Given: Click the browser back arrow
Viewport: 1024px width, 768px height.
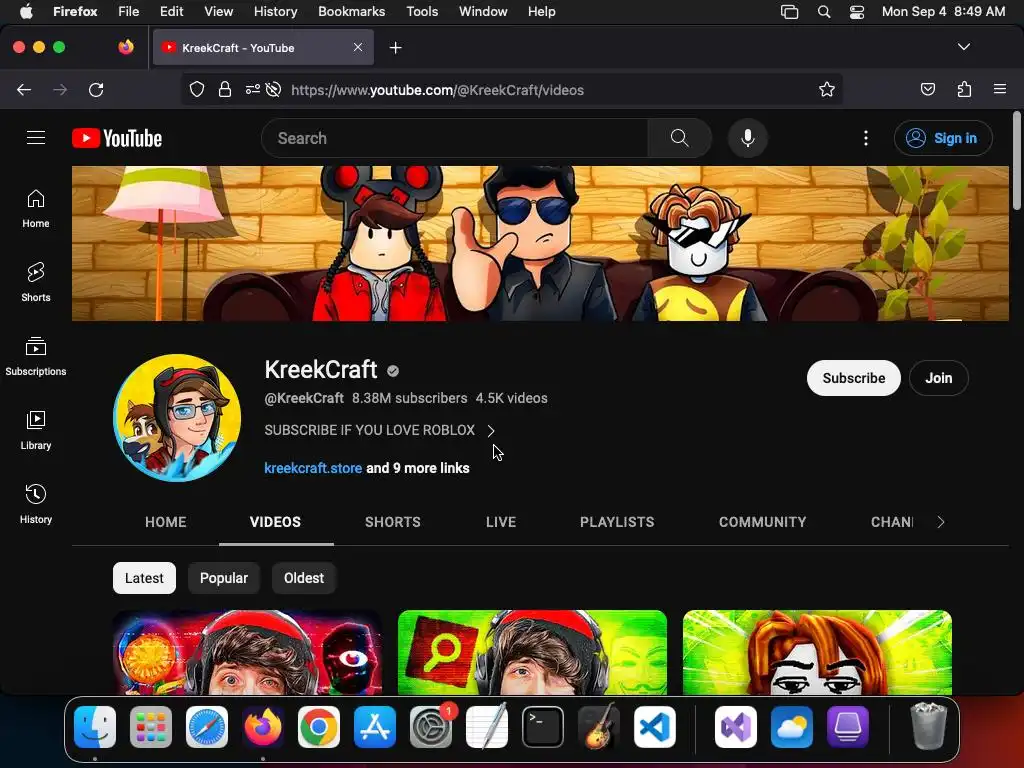Looking at the screenshot, I should [24, 90].
